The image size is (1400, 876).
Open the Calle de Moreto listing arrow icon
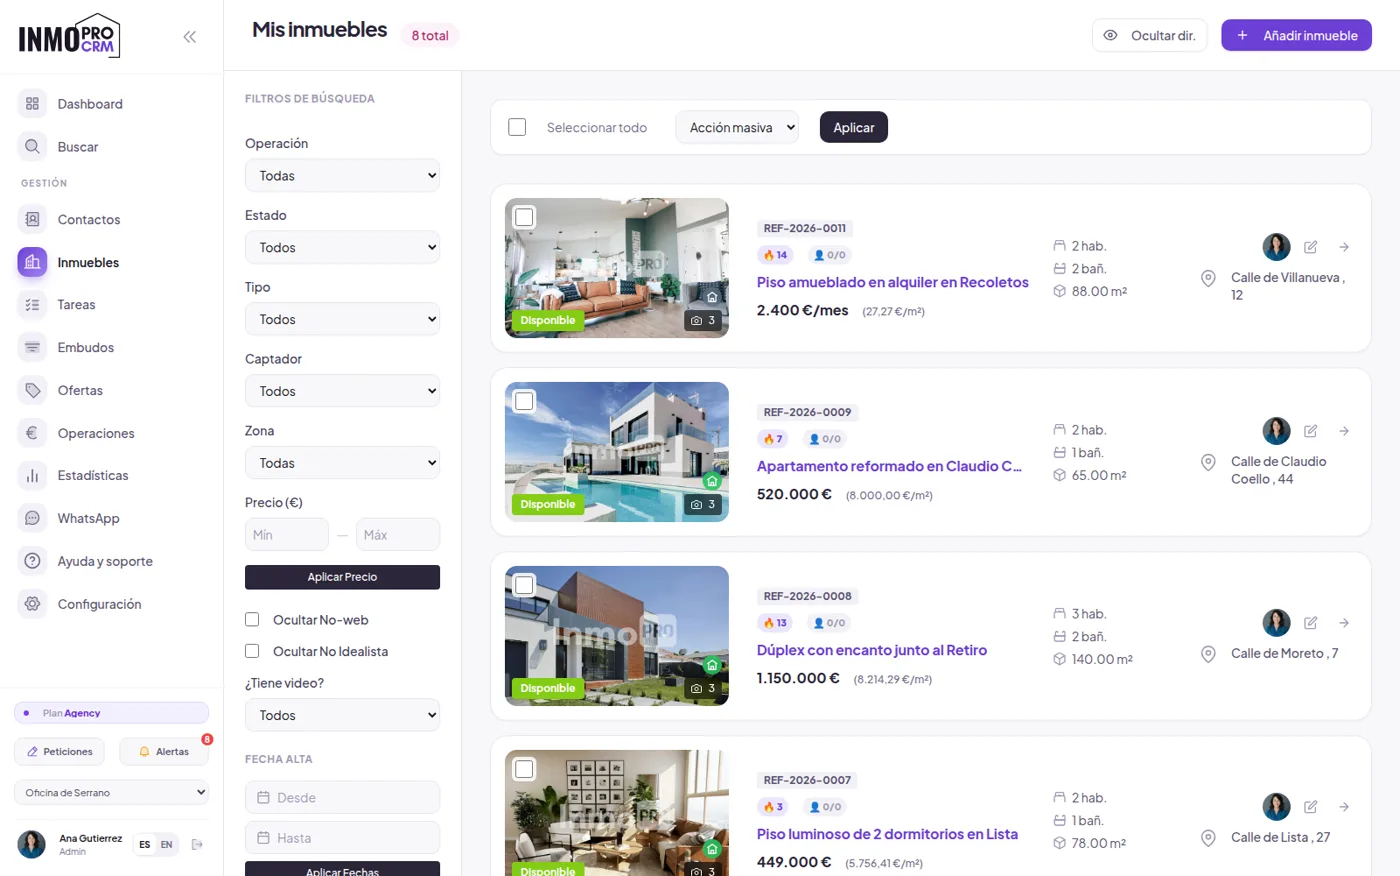[1344, 623]
